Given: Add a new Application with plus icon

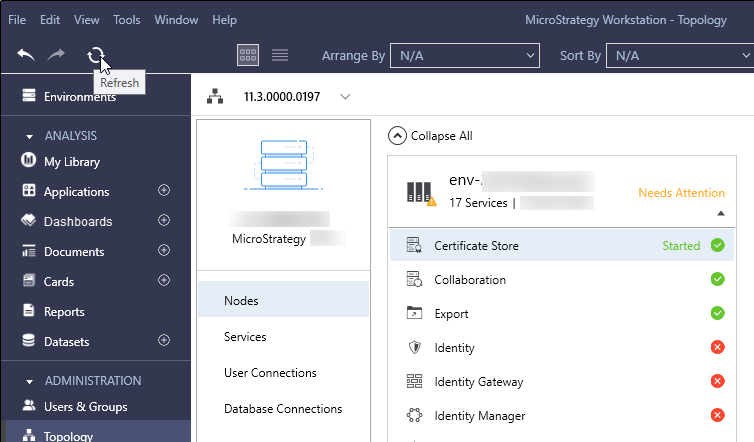Looking at the screenshot, I should click(164, 191).
